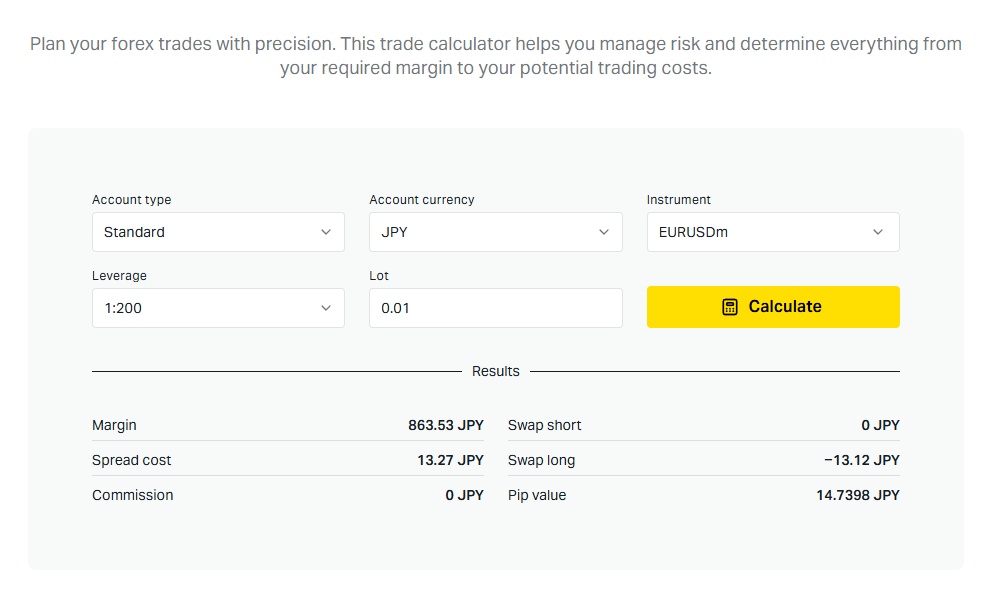The height and width of the screenshot is (600, 1000).
Task: Open the Instrument dropdown showing EURUSDm
Action: 772,232
